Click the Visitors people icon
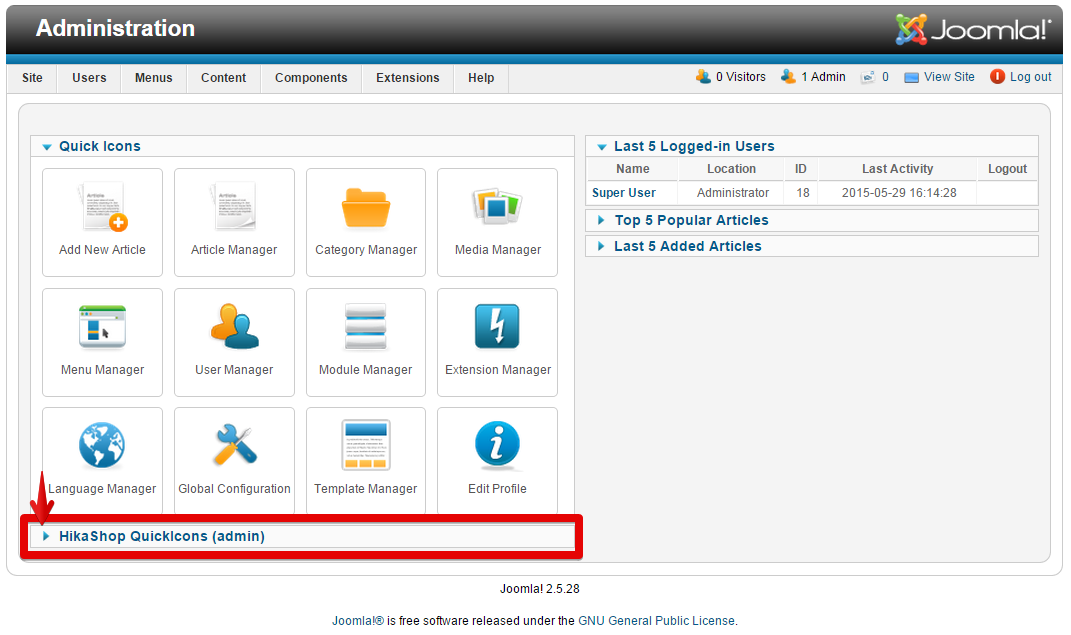The width and height of the screenshot is (1071, 635). [704, 76]
